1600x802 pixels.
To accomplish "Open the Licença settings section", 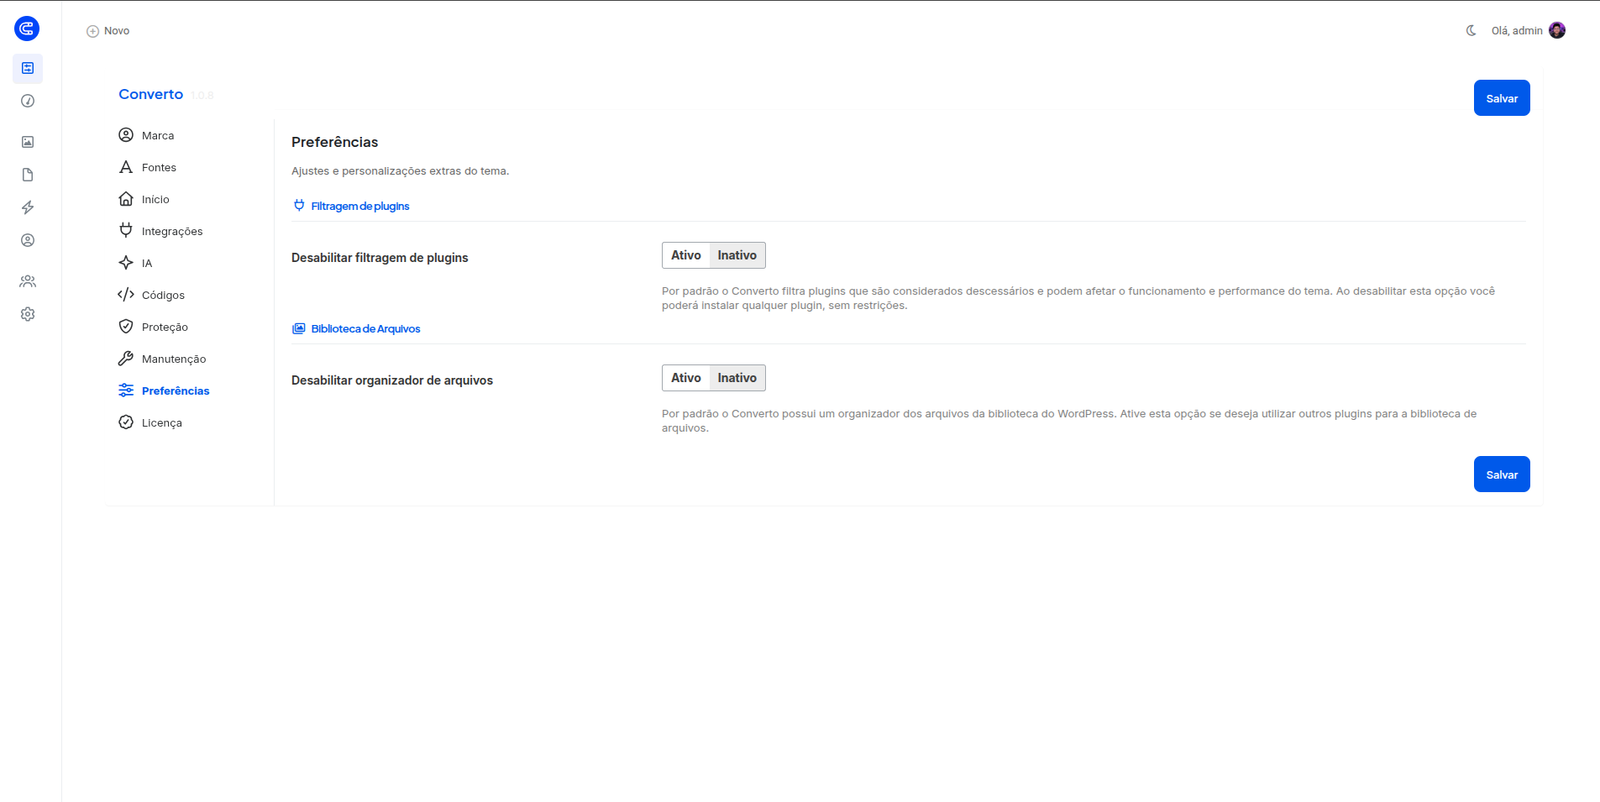I will (x=162, y=423).
